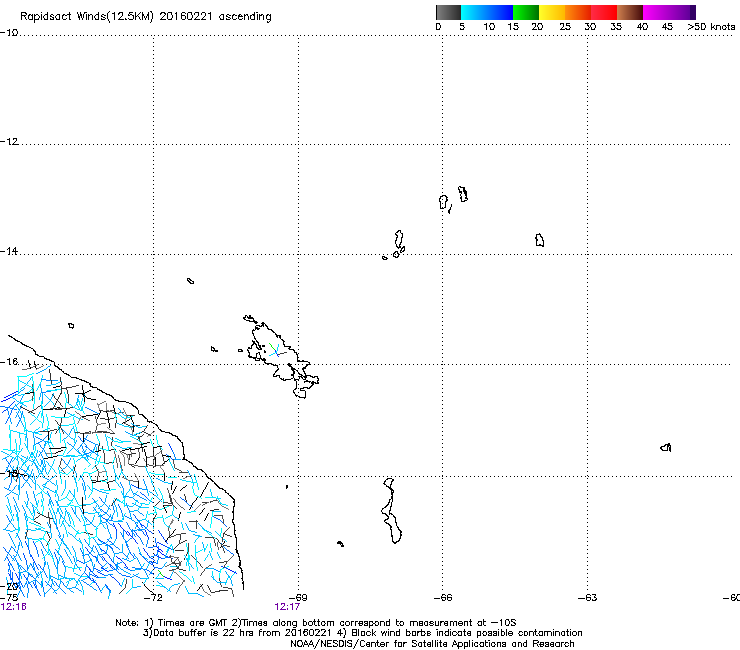Click the gray 0-5 knots legend segment
Screen dimensions: 740x650
(448, 12)
